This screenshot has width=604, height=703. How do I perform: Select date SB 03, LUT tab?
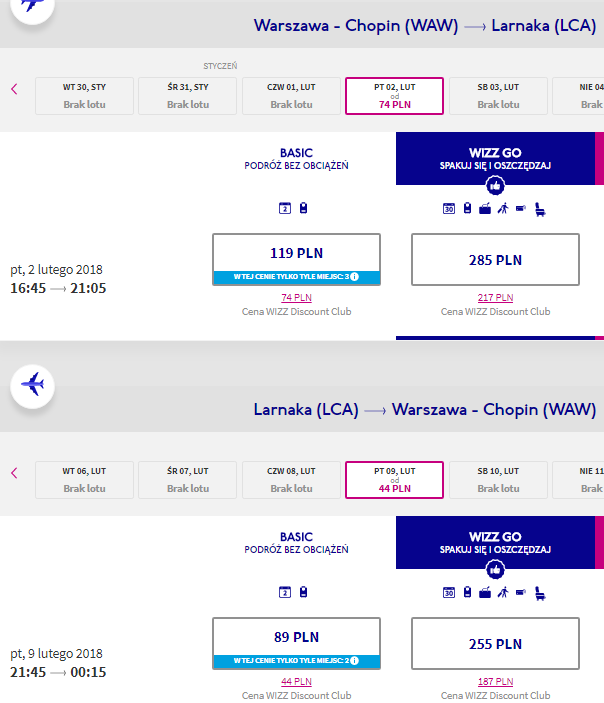coord(498,96)
